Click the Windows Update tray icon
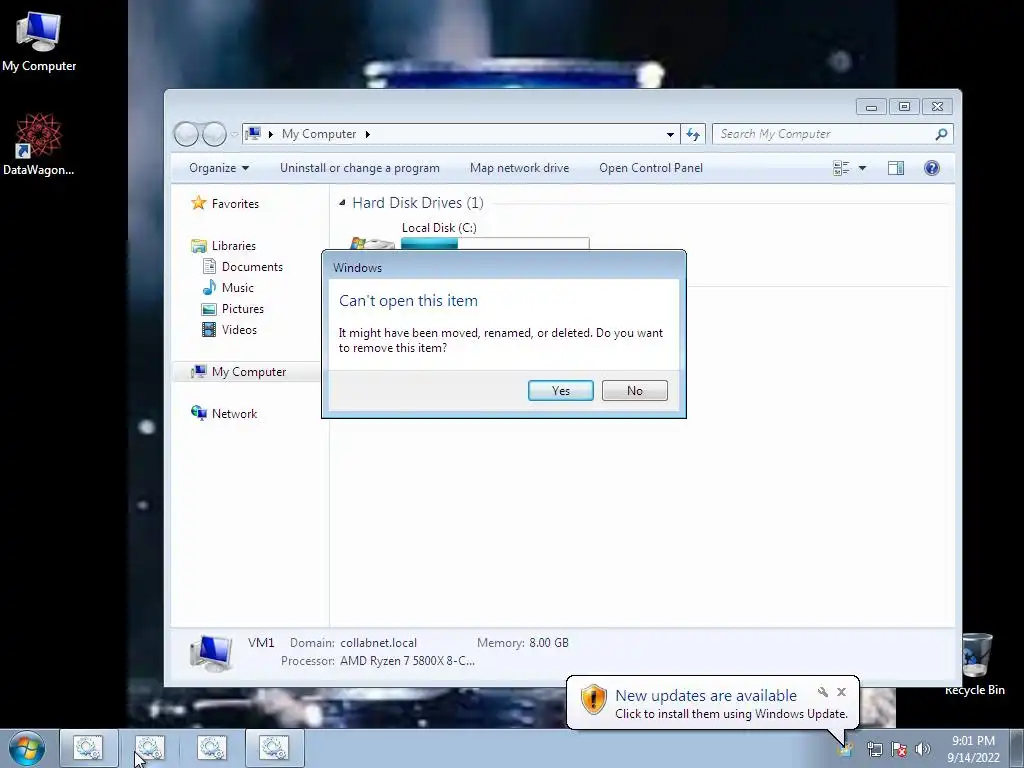Screen dimensions: 1024x768 point(846,749)
